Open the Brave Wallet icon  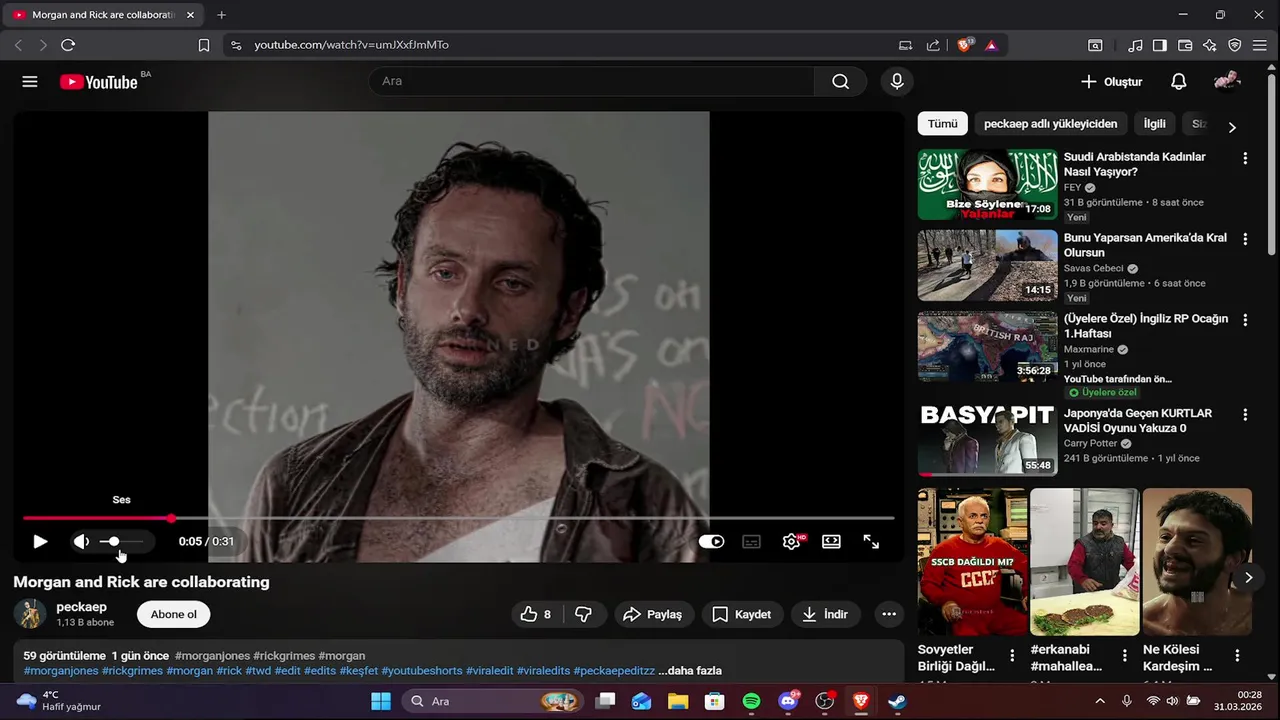(1185, 45)
